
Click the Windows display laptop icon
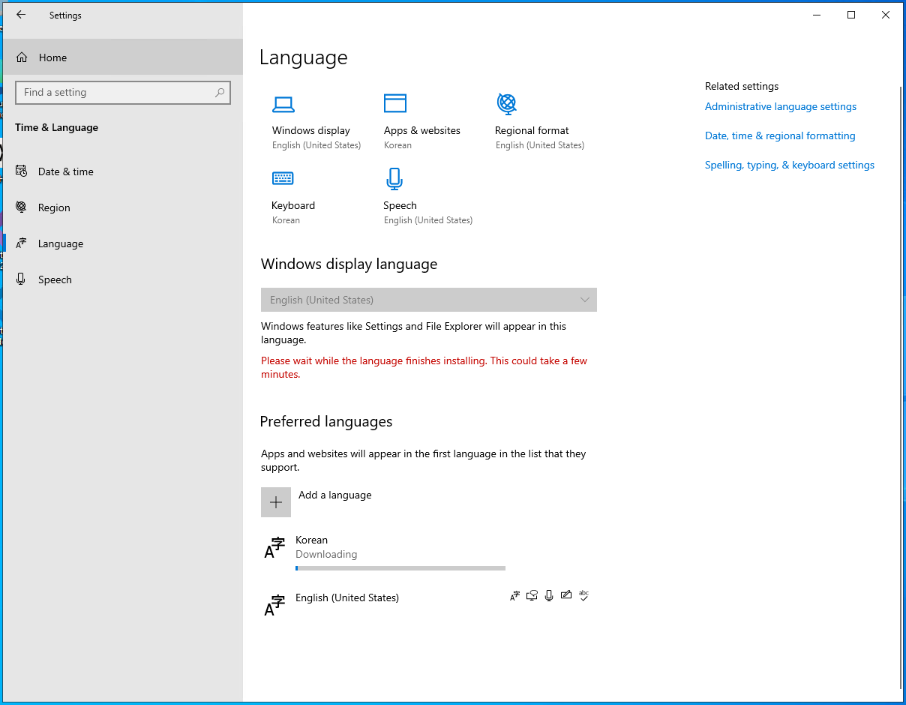[x=283, y=104]
